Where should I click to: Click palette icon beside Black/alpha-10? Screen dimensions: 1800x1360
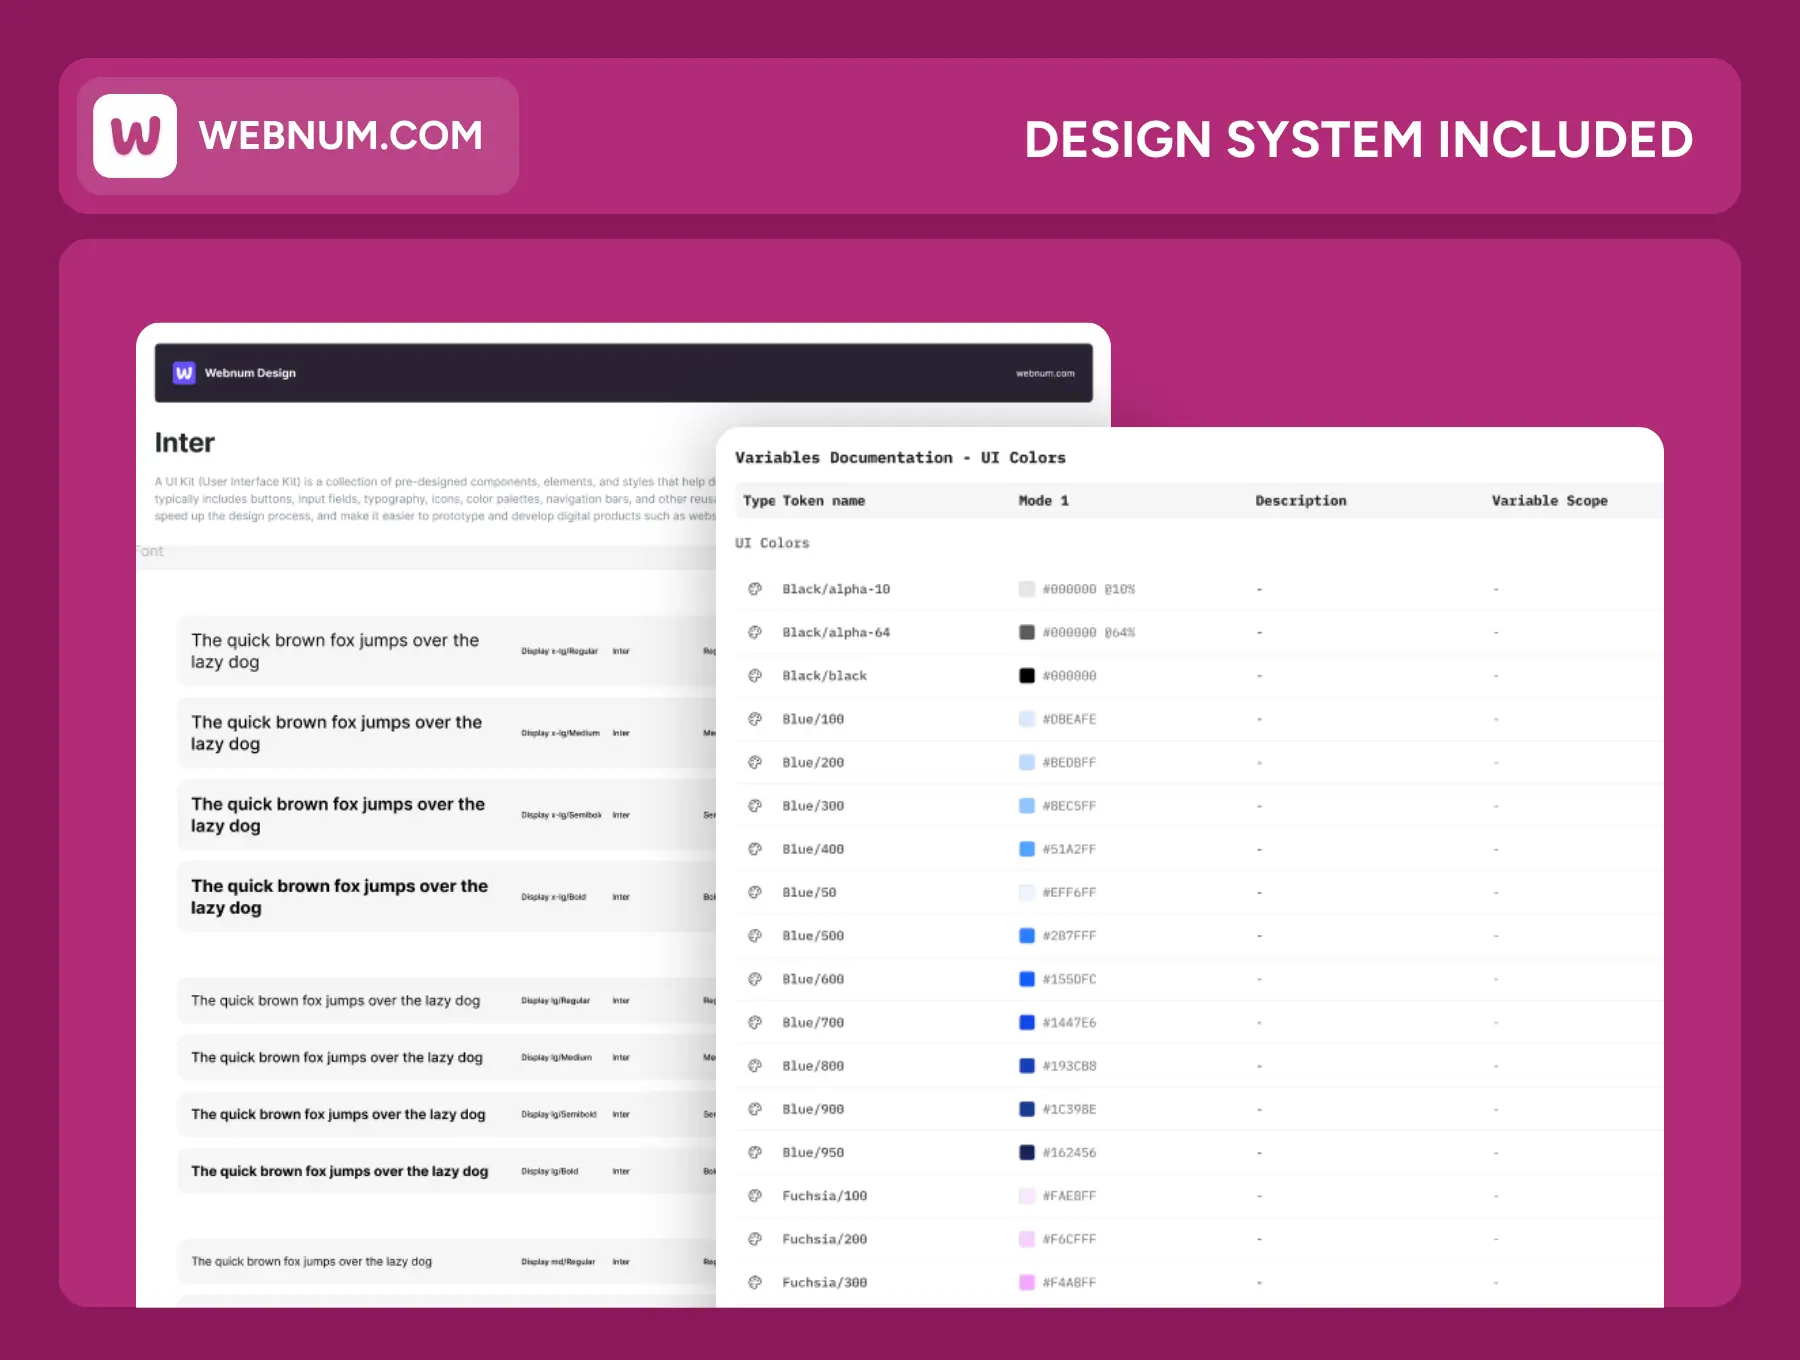tap(755, 589)
